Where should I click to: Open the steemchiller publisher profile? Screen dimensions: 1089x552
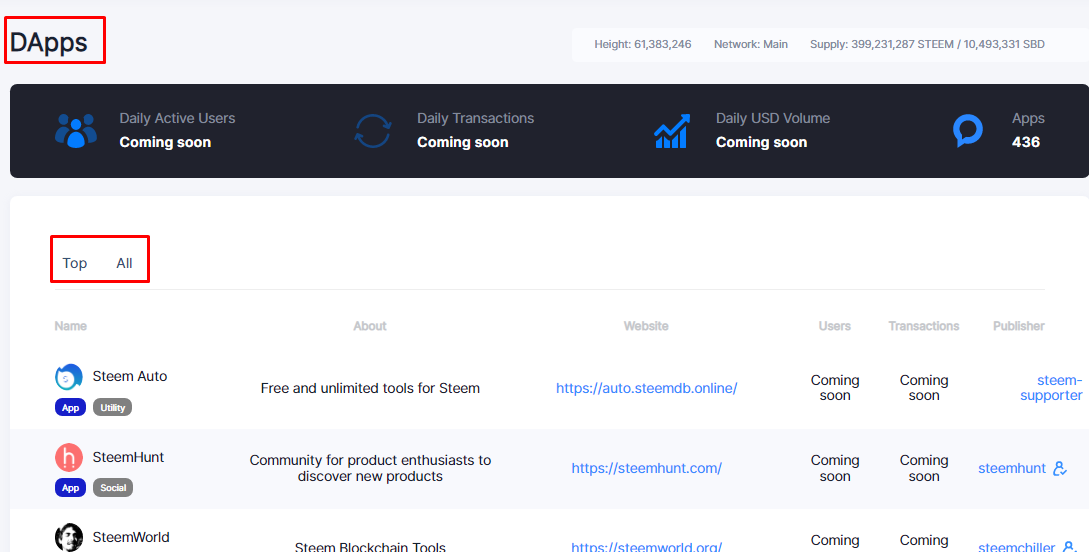click(1017, 547)
